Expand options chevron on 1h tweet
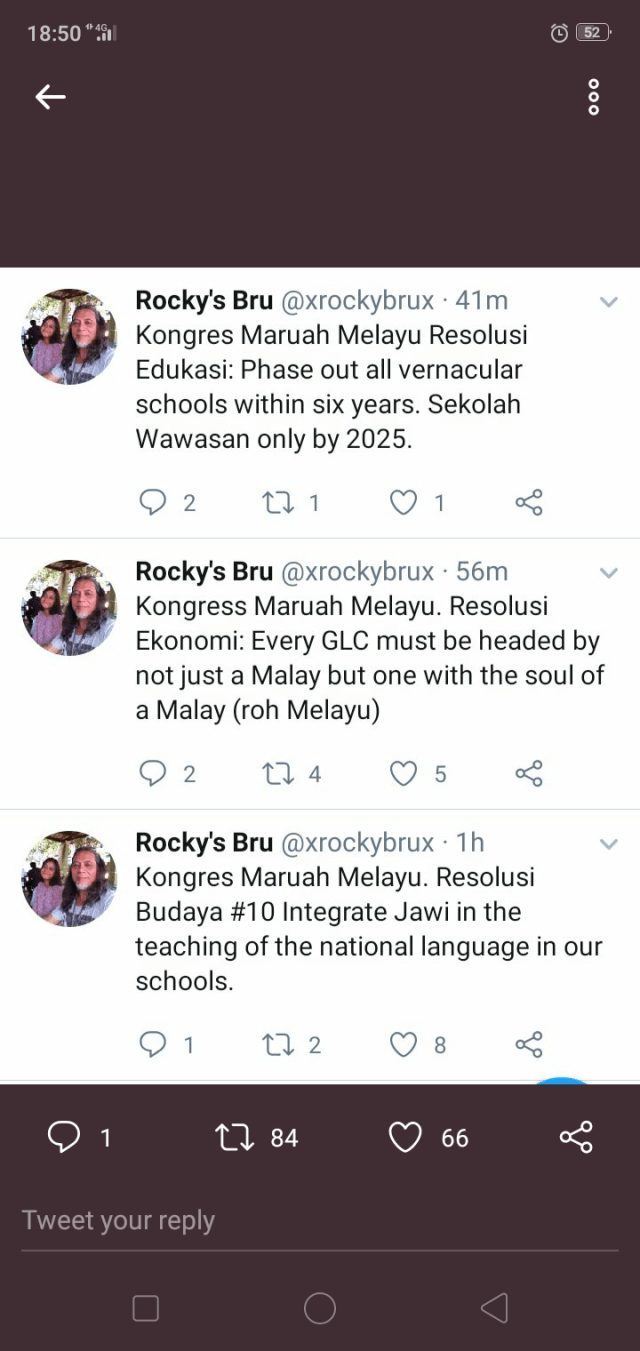This screenshot has width=640, height=1351. point(608,844)
